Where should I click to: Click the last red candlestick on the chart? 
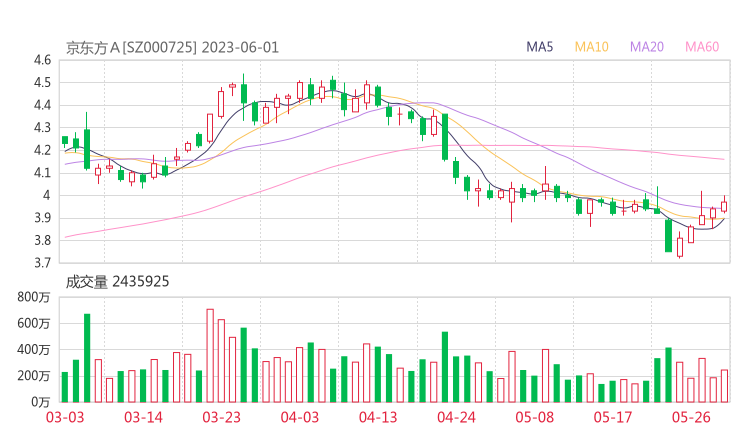[x=724, y=206]
